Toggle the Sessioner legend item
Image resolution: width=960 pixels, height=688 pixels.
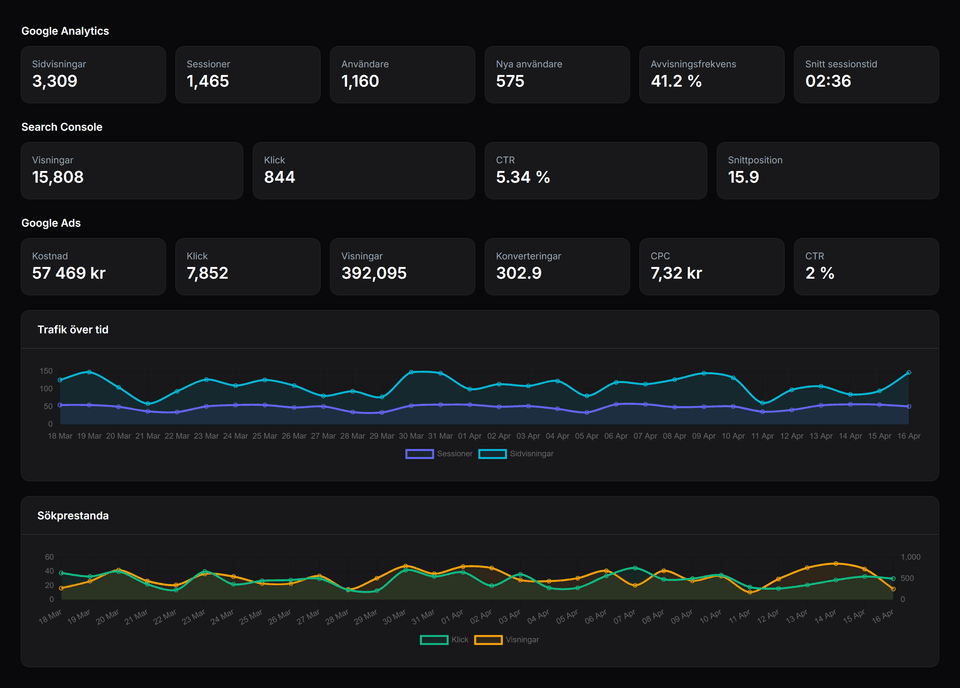(x=439, y=454)
